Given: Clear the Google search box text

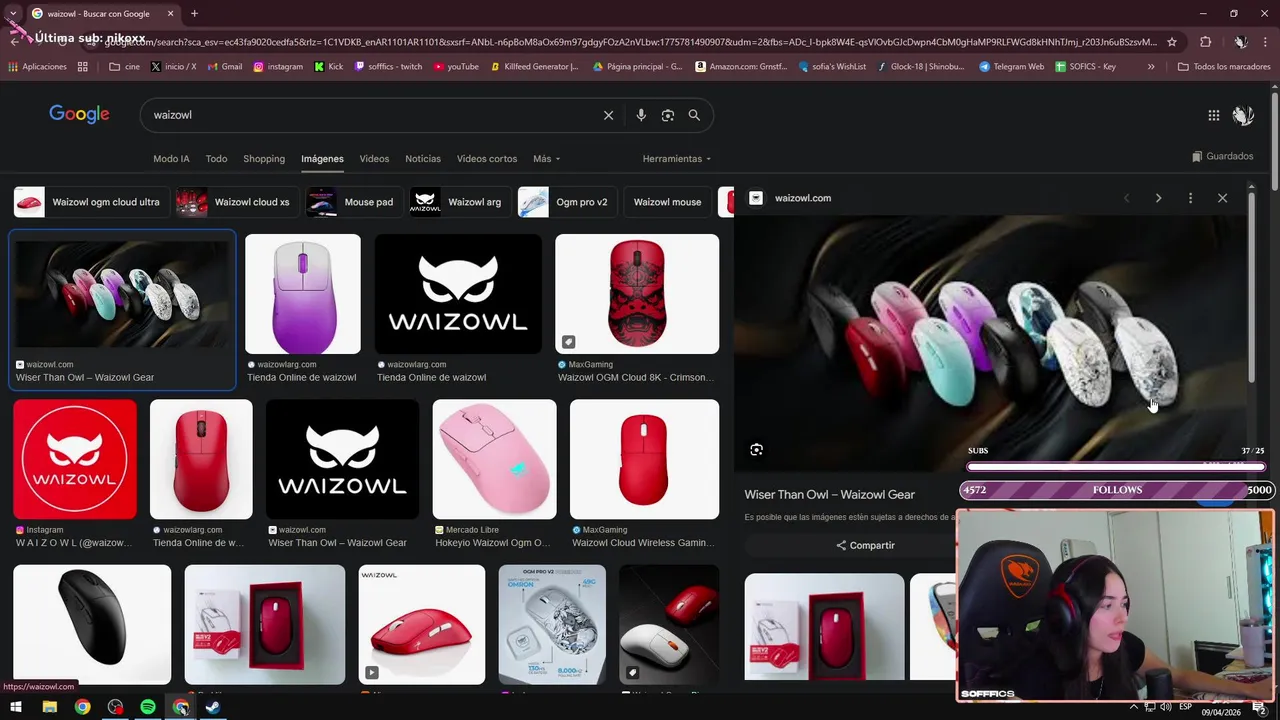Looking at the screenshot, I should (x=608, y=115).
